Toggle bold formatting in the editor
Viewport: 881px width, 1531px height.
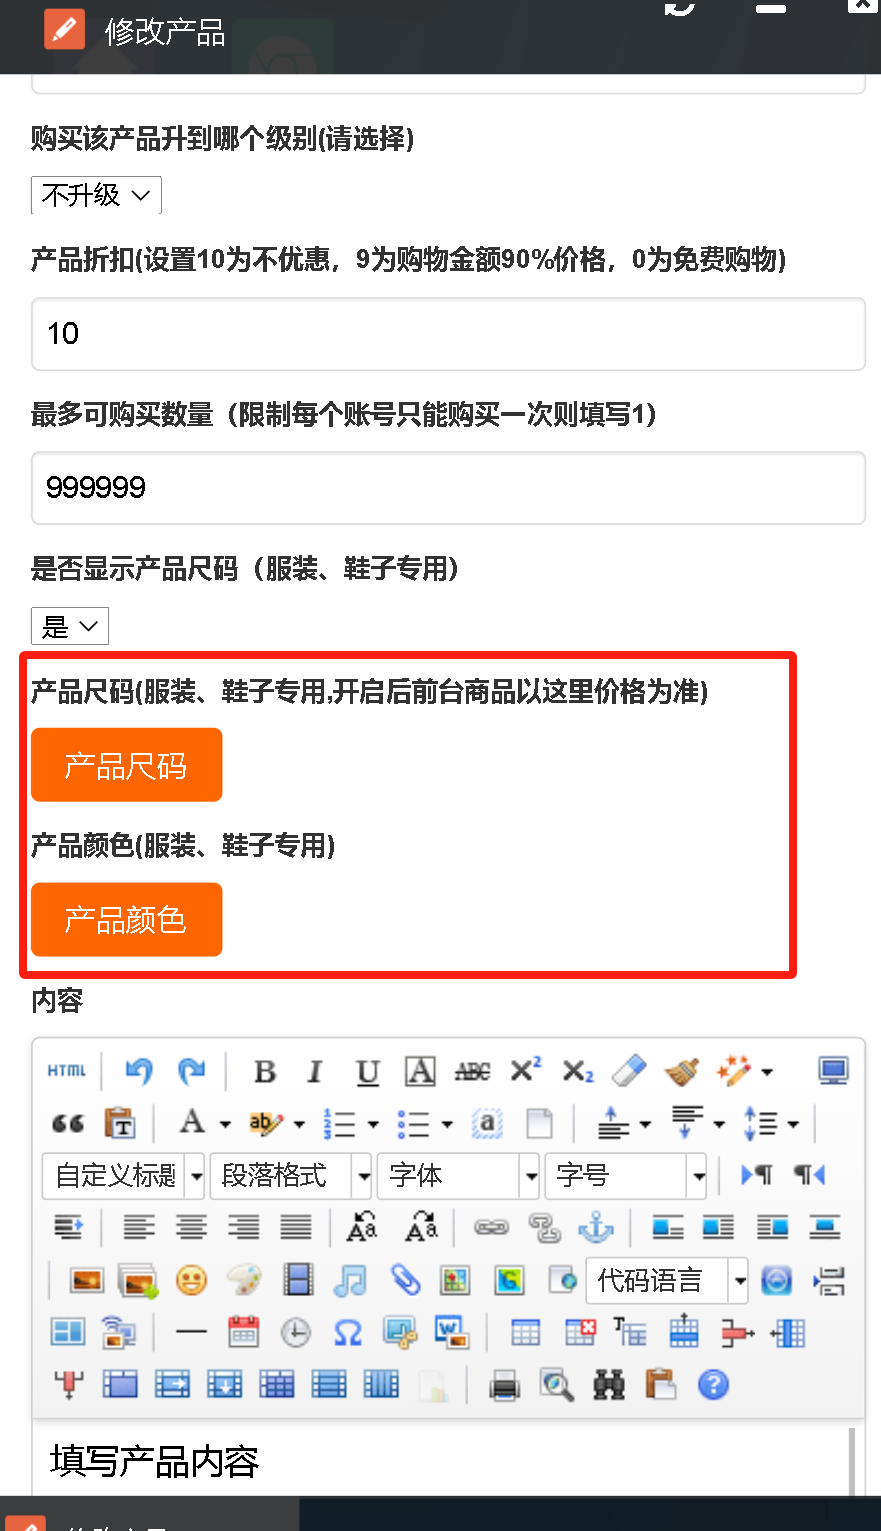click(265, 1071)
